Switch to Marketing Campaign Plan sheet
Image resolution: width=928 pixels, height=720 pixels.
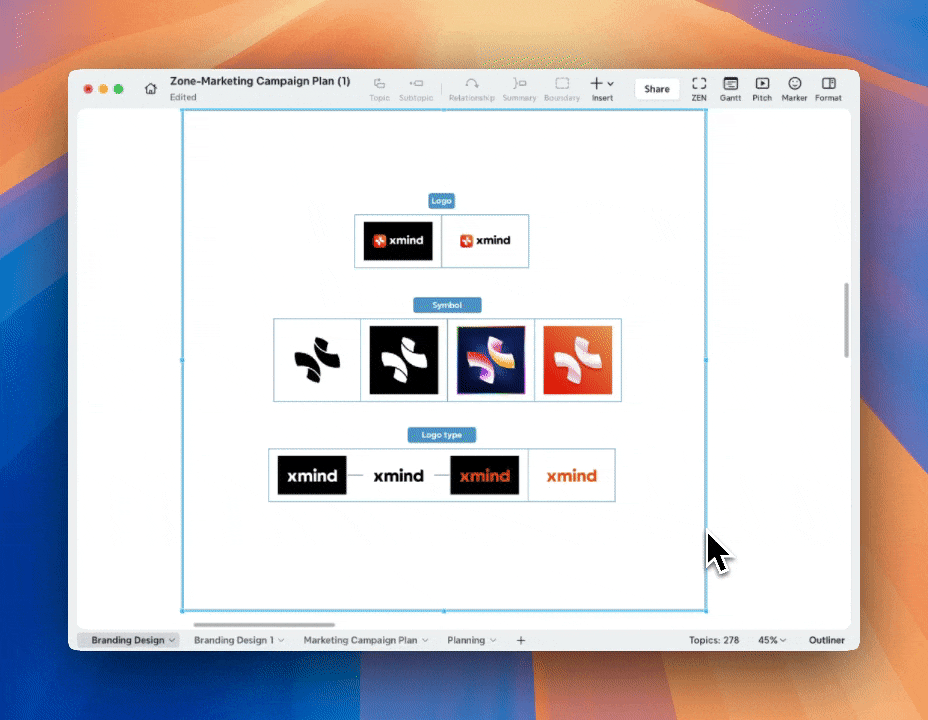[x=360, y=640]
